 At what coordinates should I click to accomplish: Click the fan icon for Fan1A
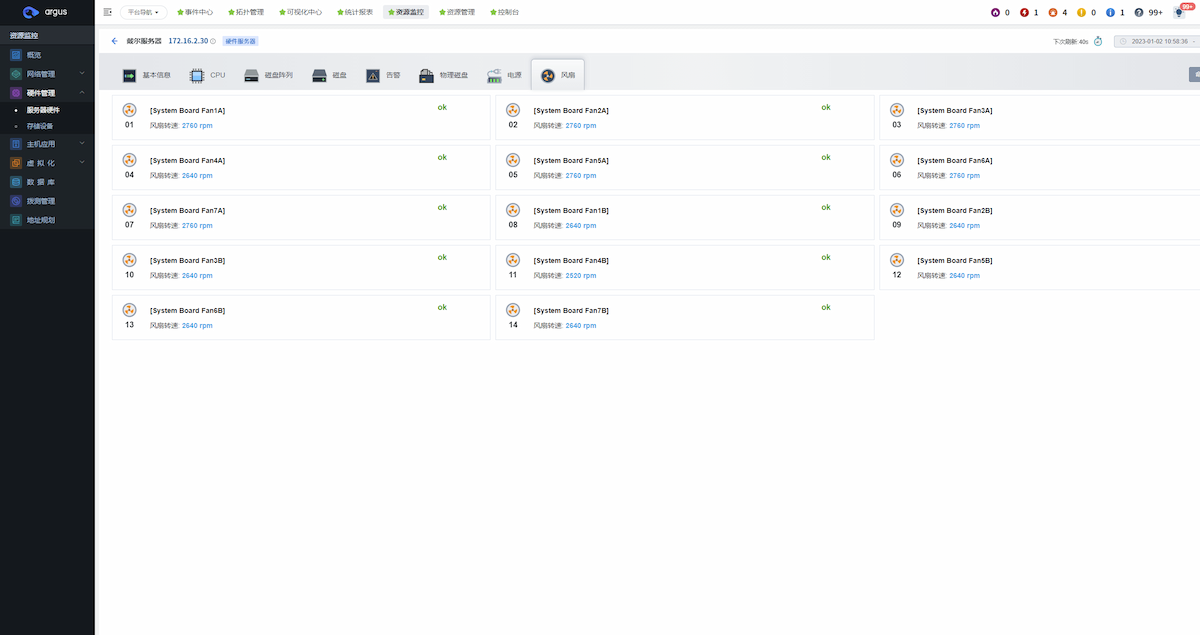tap(129, 110)
